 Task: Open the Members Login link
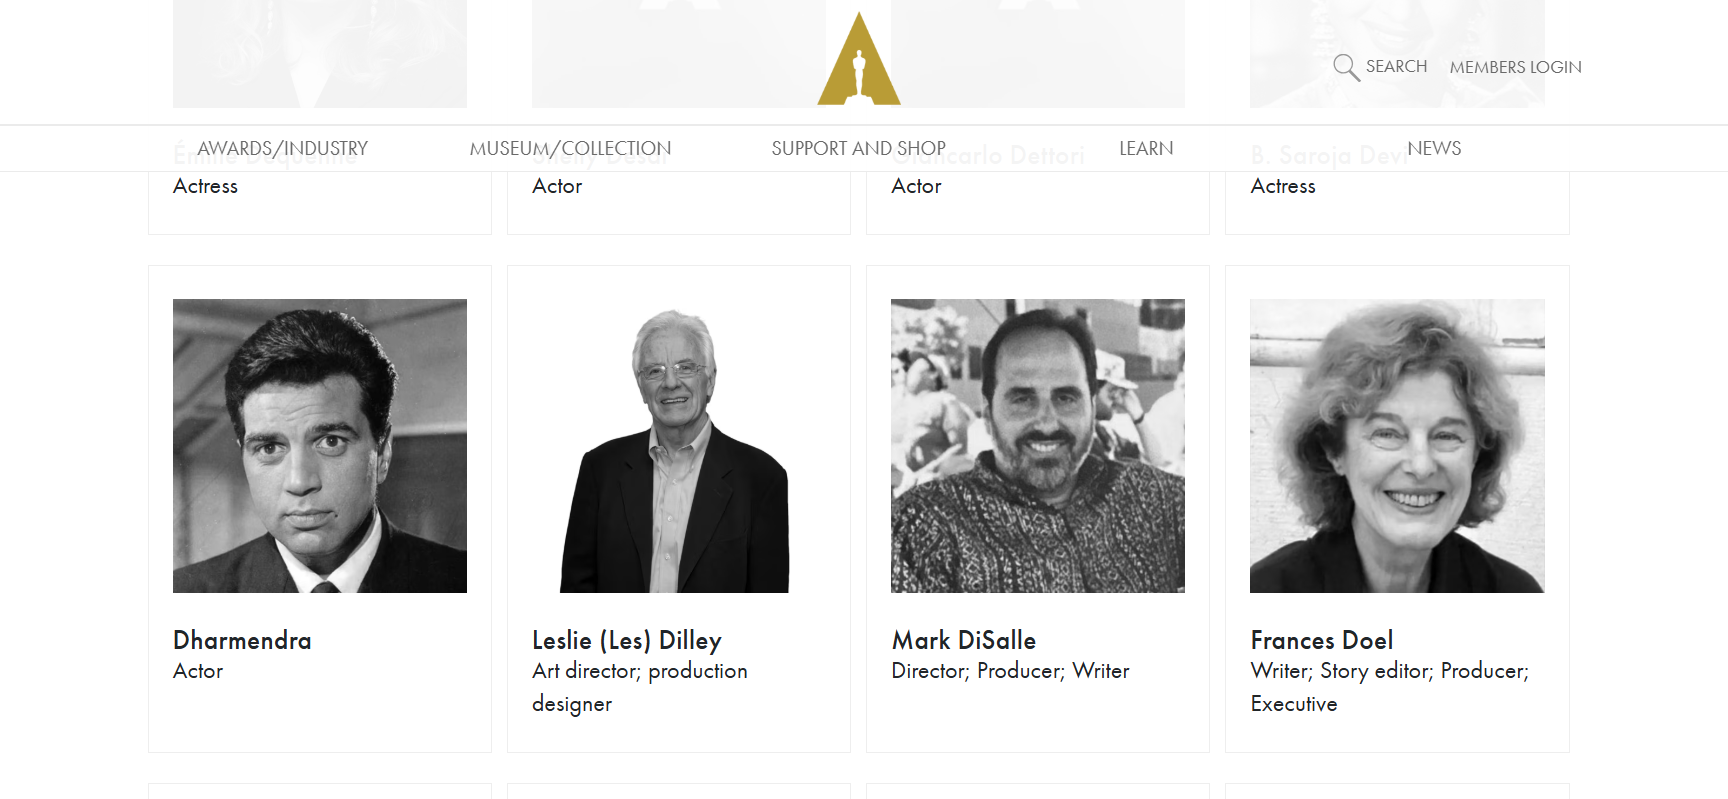(1515, 67)
